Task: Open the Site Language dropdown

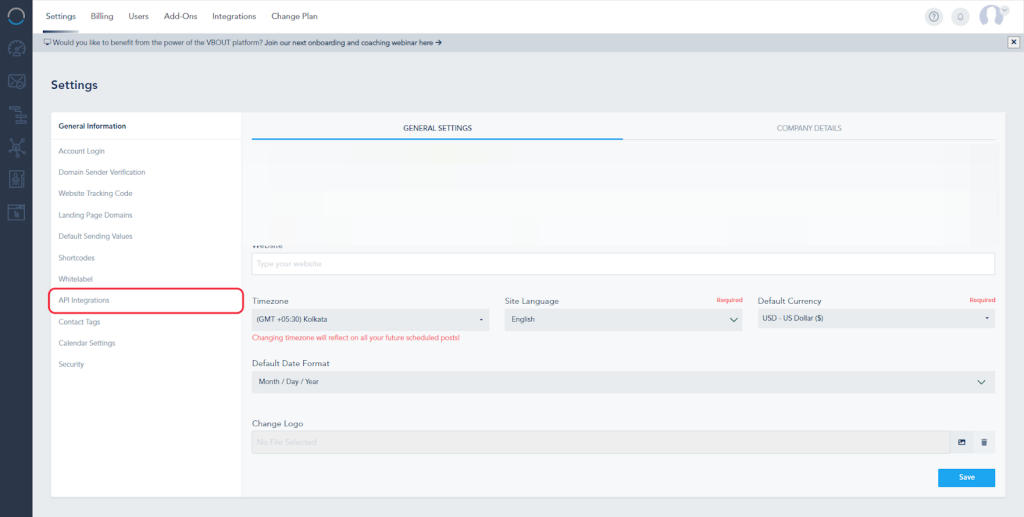Action: (623, 320)
